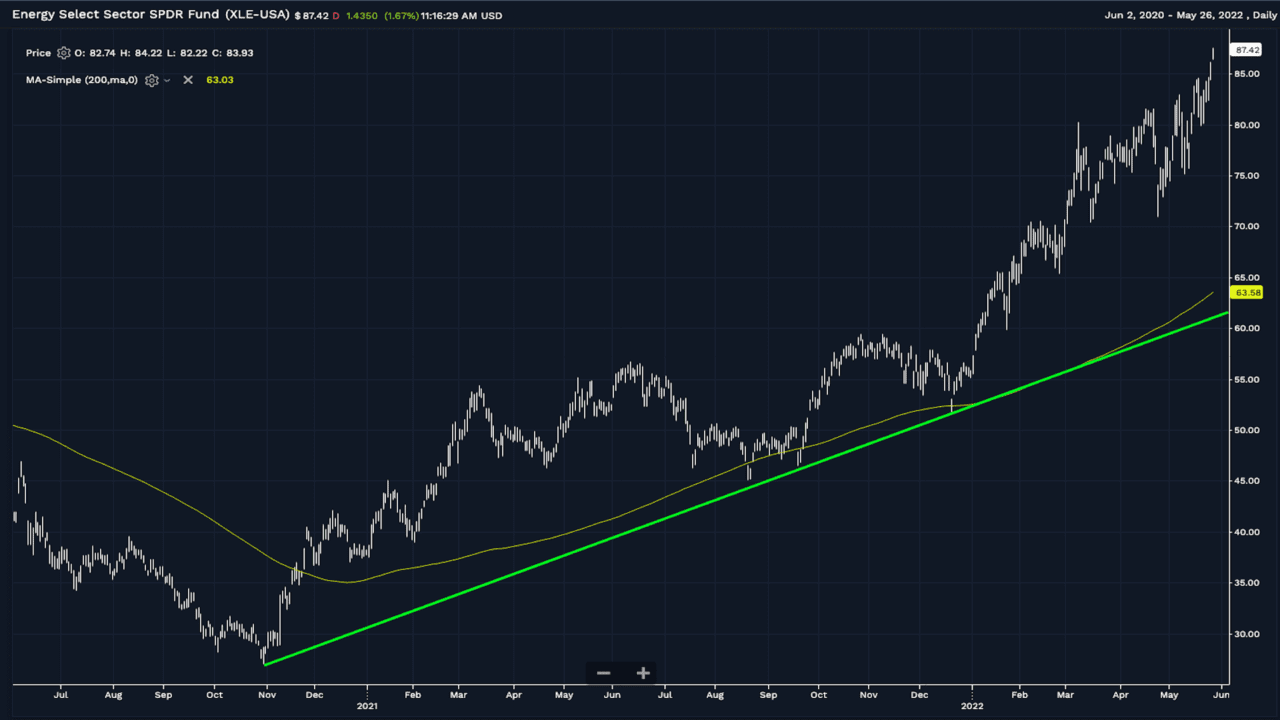This screenshot has height=720, width=1280.
Task: Select the yellow 63.58 moving average axis tag
Action: pyautogui.click(x=1246, y=293)
